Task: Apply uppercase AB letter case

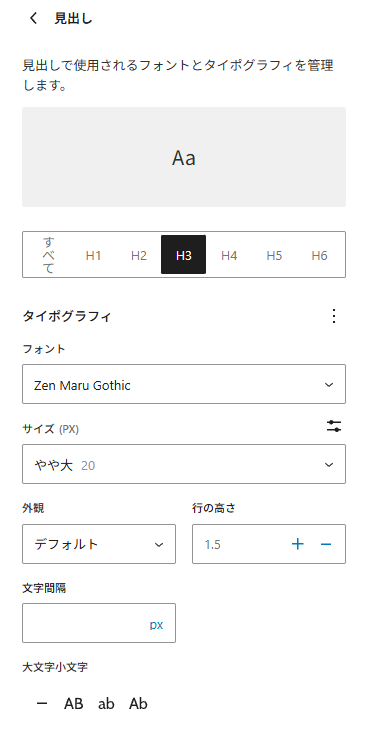Action: (73, 703)
